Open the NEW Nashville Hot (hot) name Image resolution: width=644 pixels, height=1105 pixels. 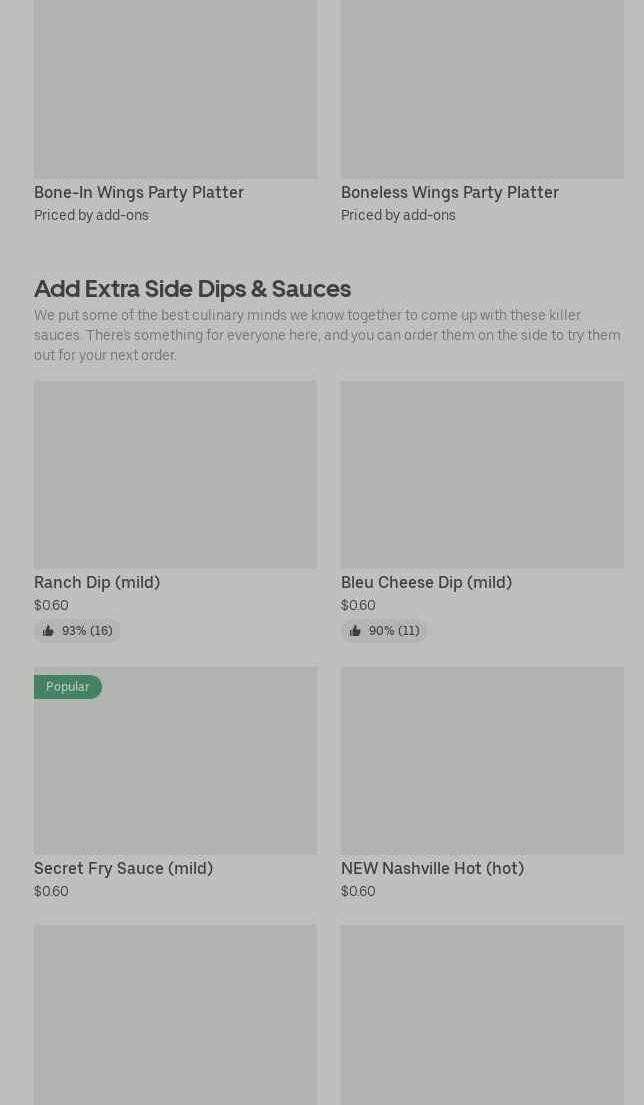pos(432,868)
